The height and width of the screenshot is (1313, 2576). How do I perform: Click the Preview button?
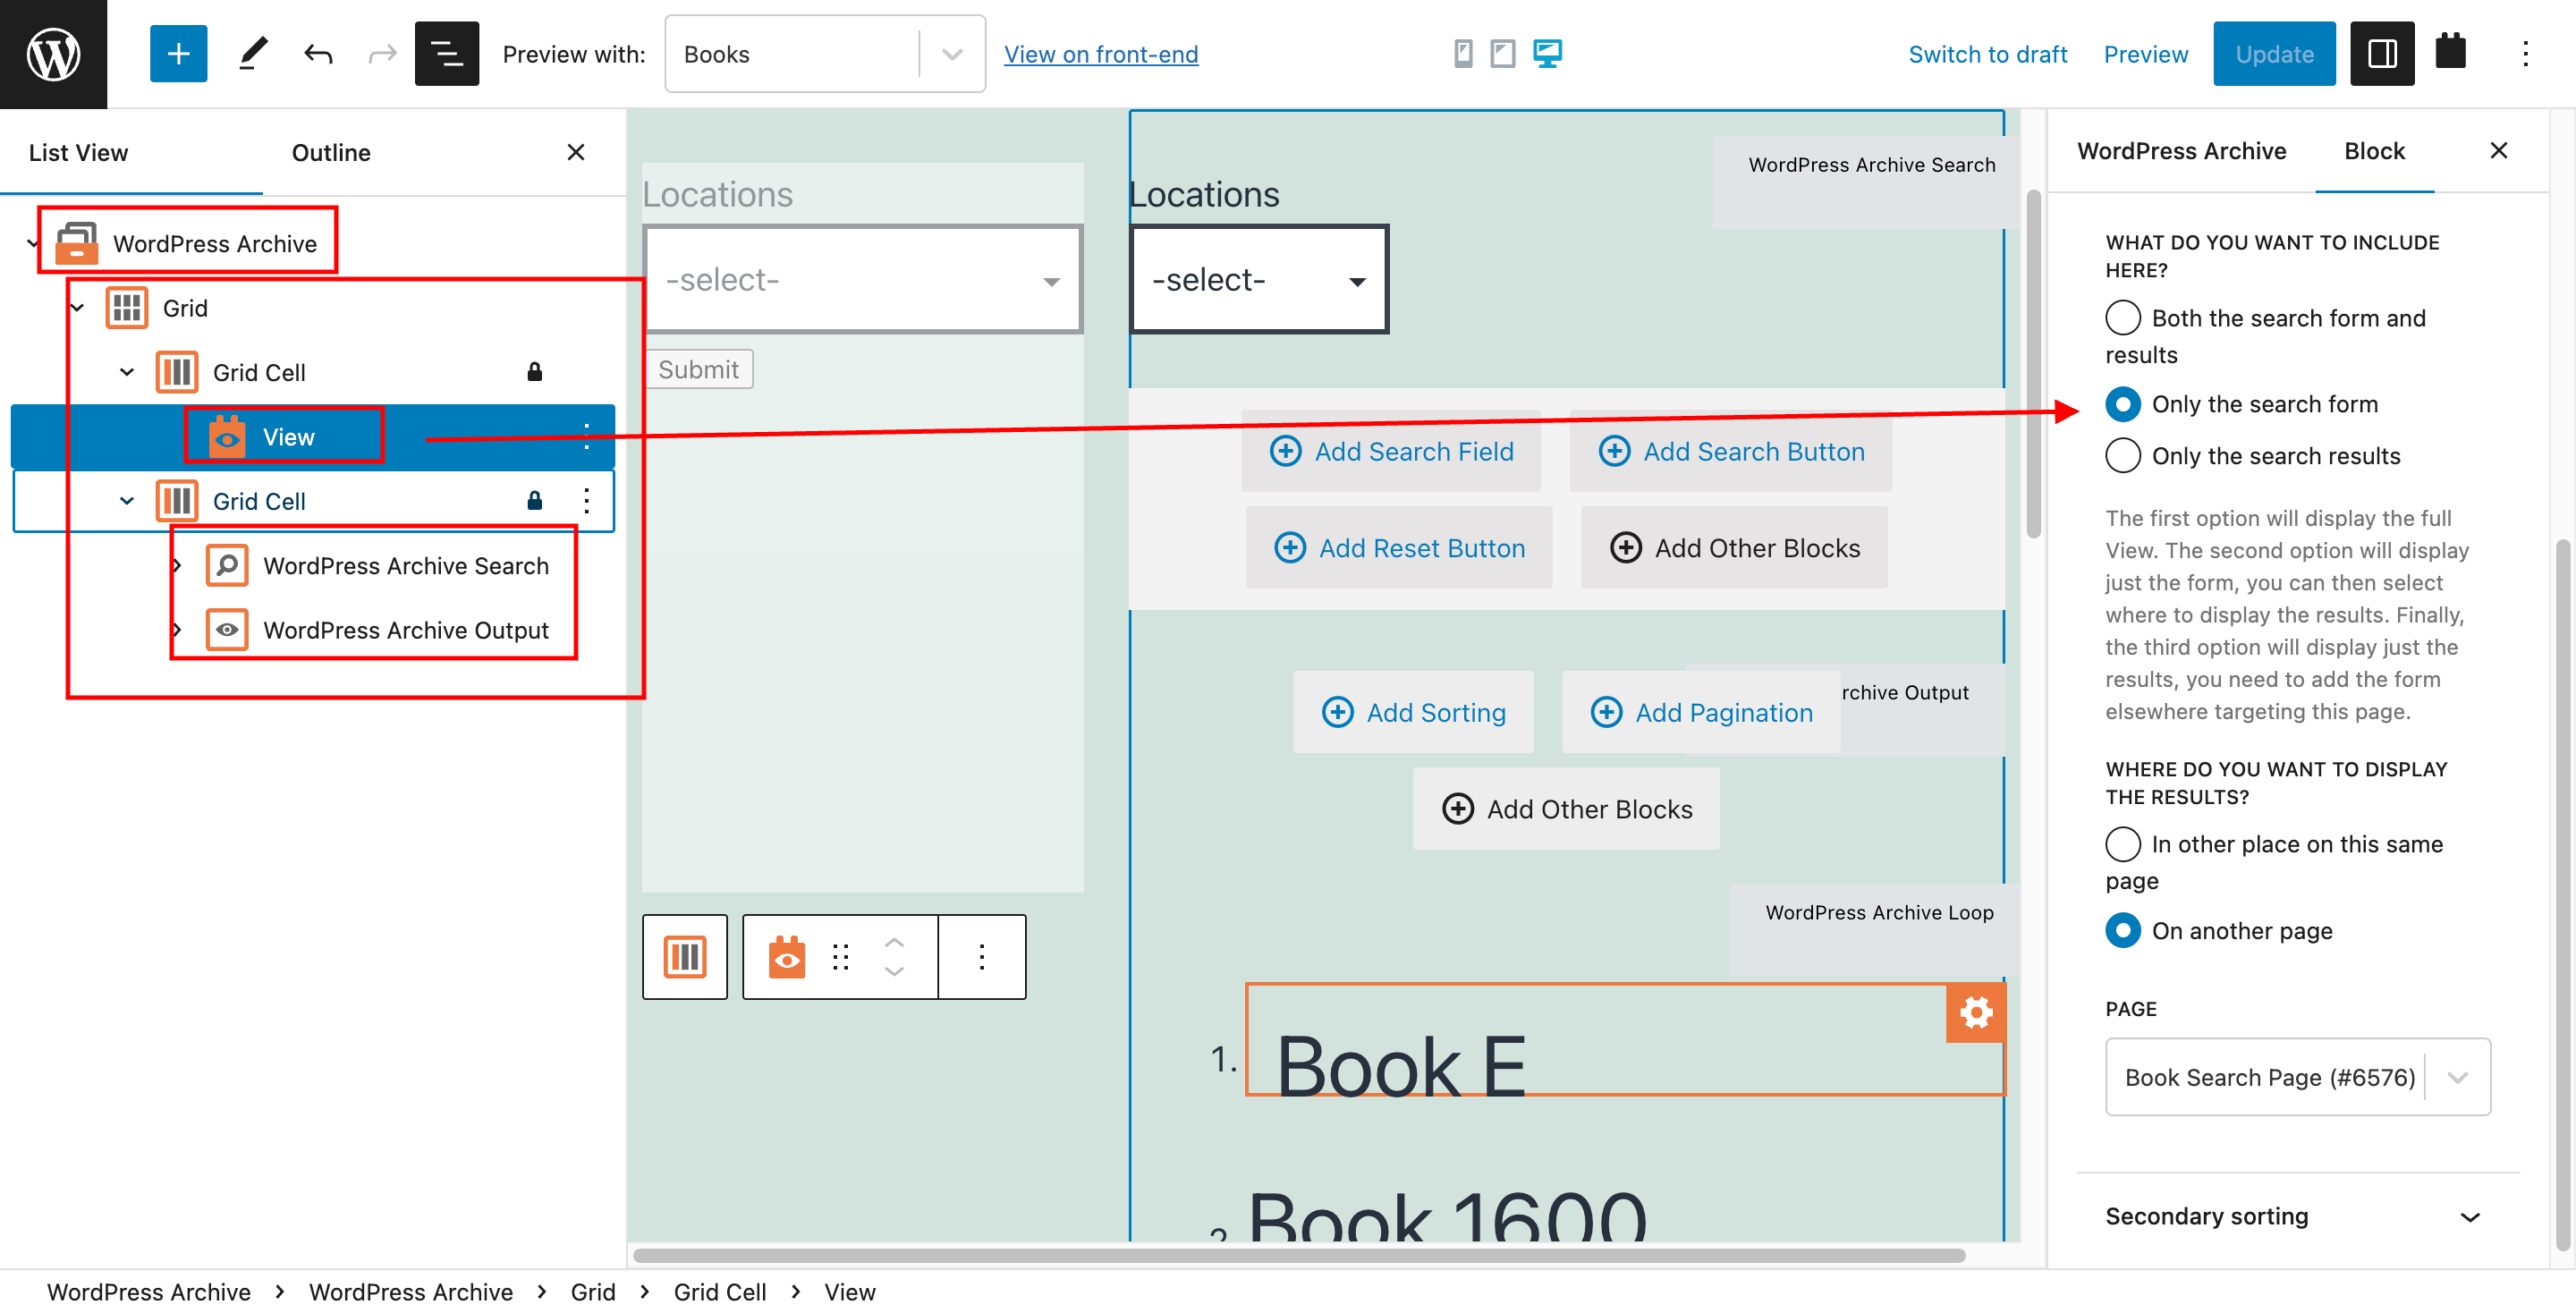pos(2146,54)
